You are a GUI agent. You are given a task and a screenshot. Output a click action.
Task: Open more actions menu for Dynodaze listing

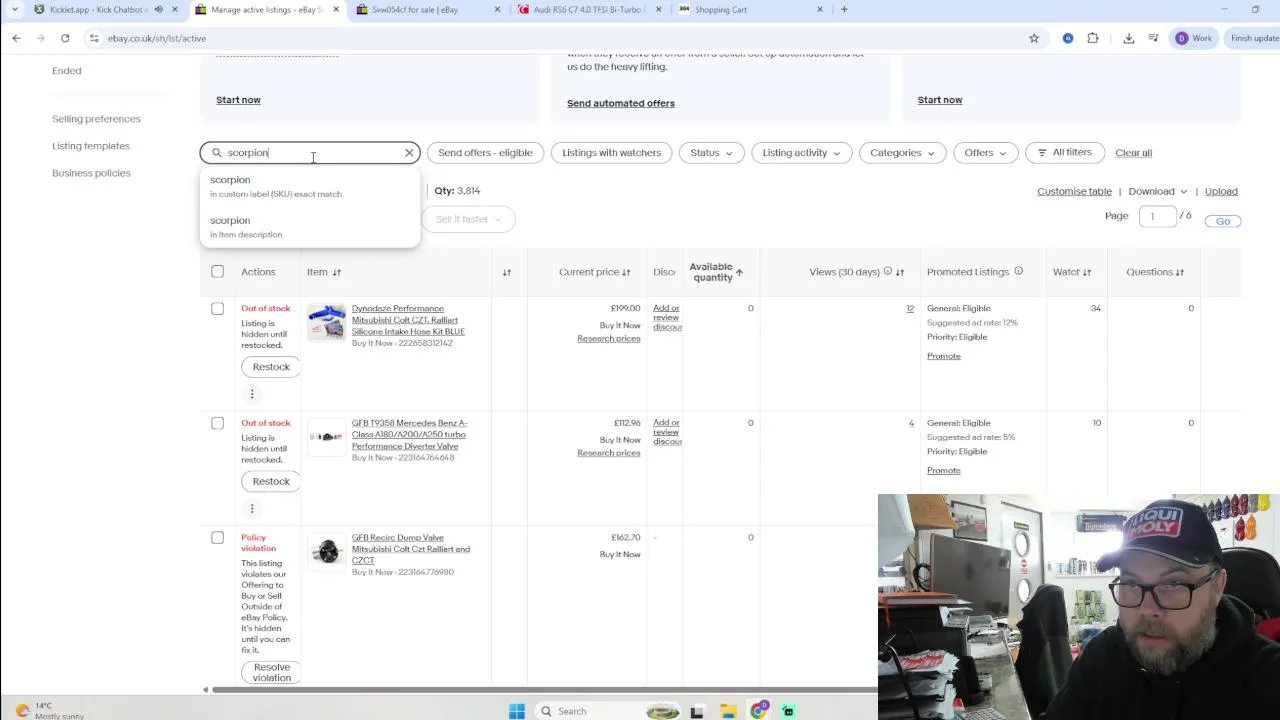tap(252, 394)
